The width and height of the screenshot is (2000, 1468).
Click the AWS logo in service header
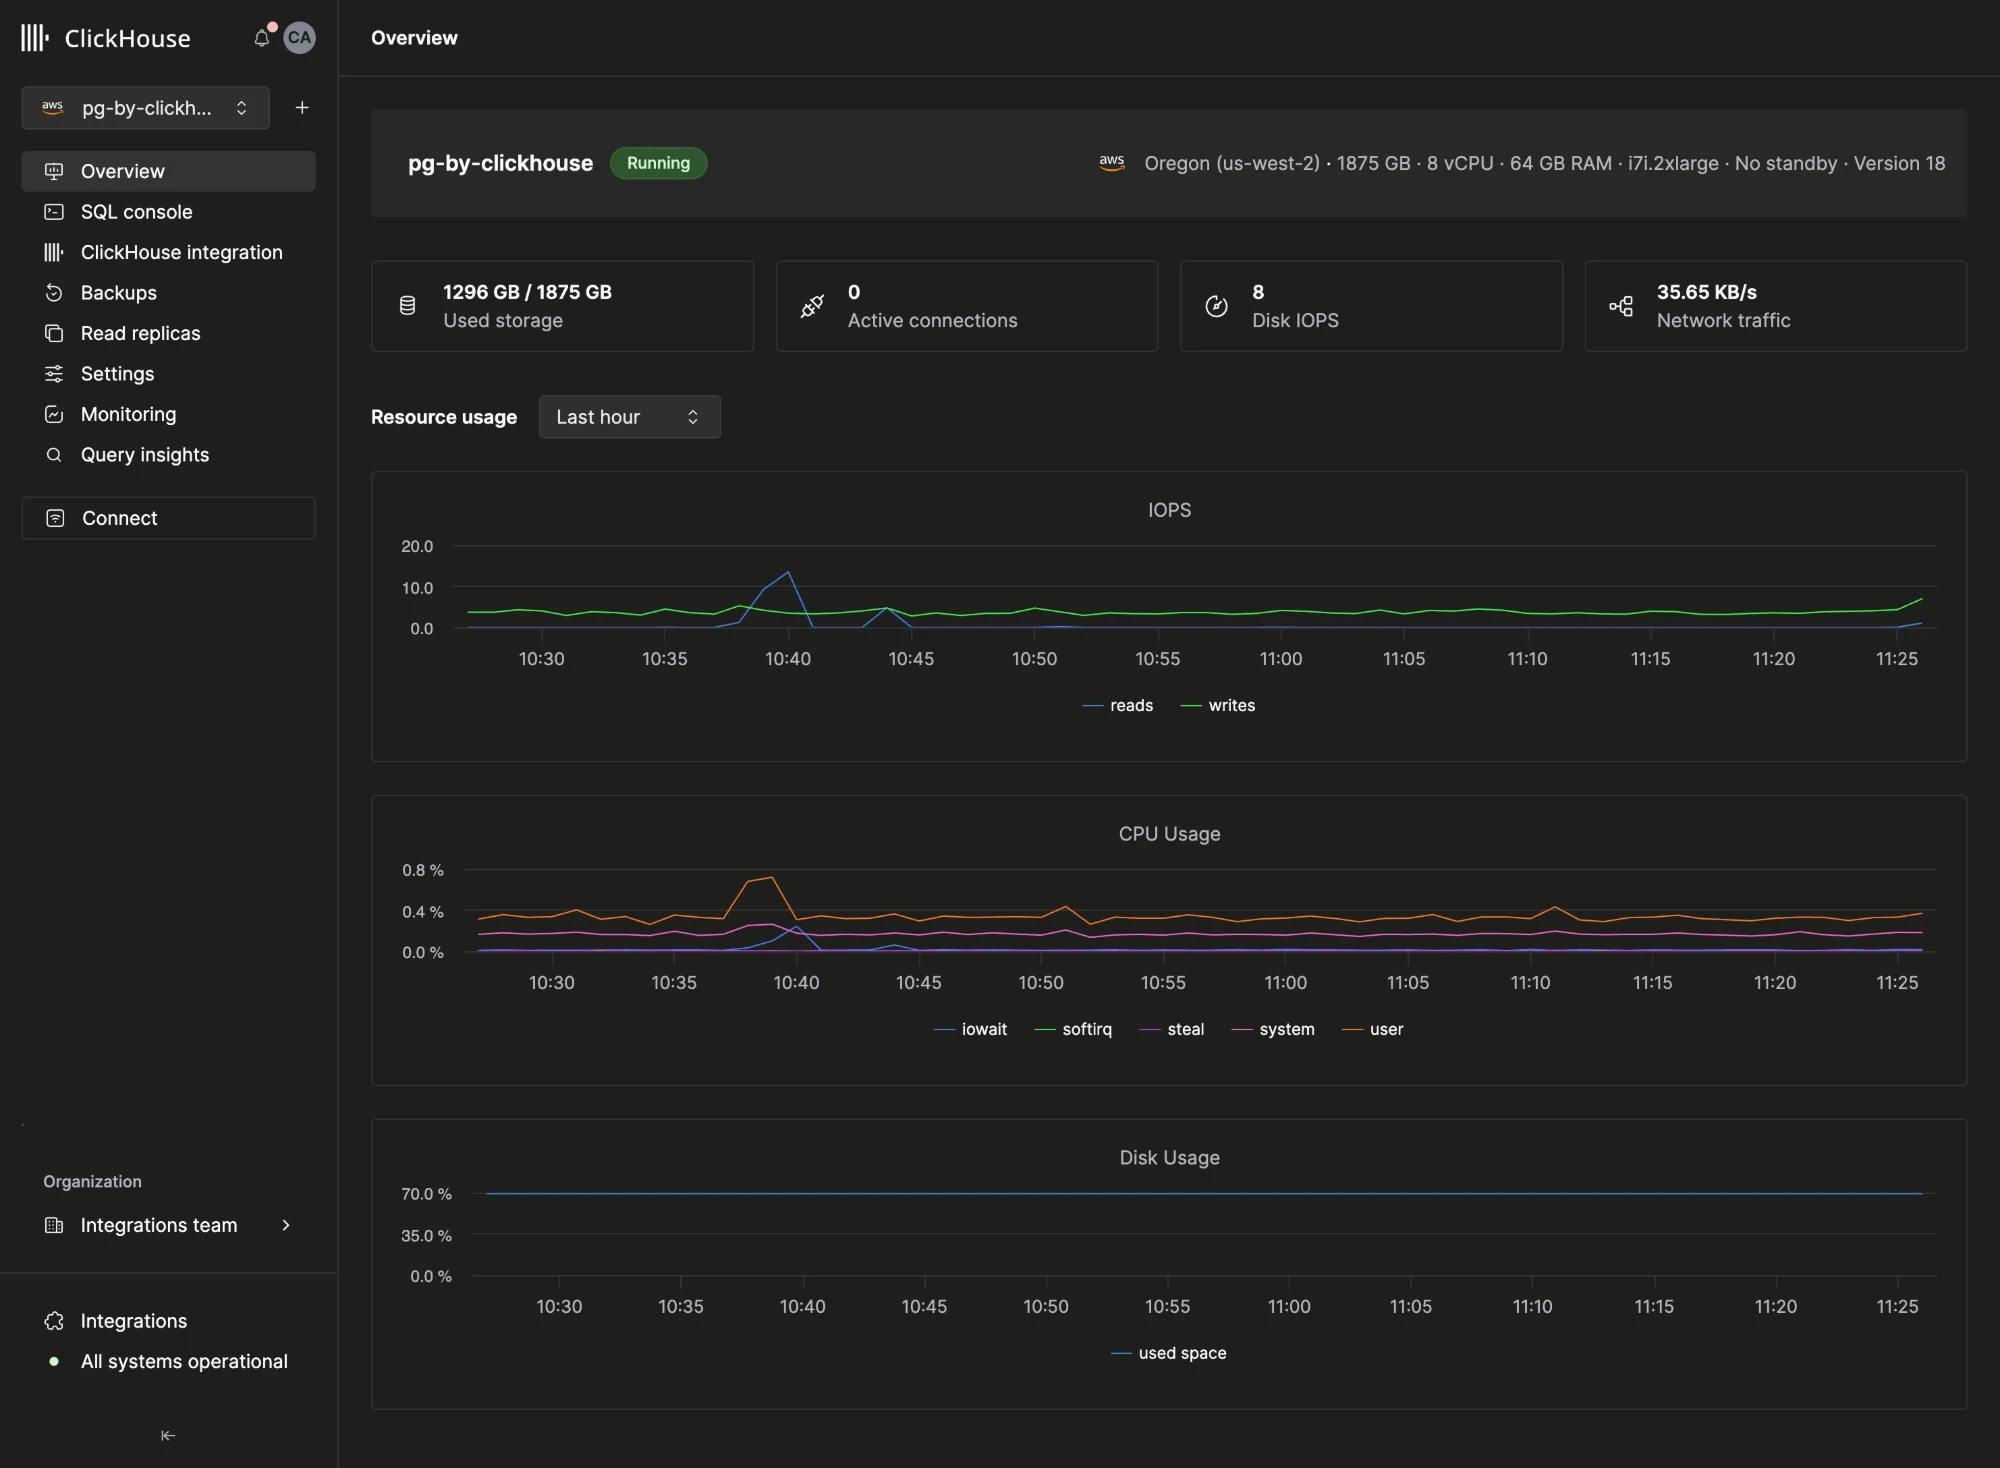pos(1112,163)
